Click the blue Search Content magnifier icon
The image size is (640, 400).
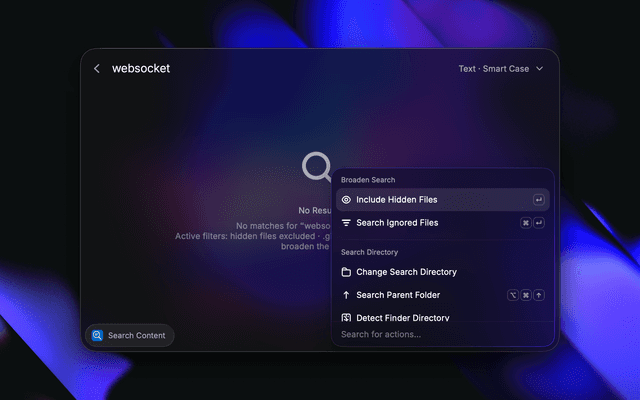(x=97, y=336)
